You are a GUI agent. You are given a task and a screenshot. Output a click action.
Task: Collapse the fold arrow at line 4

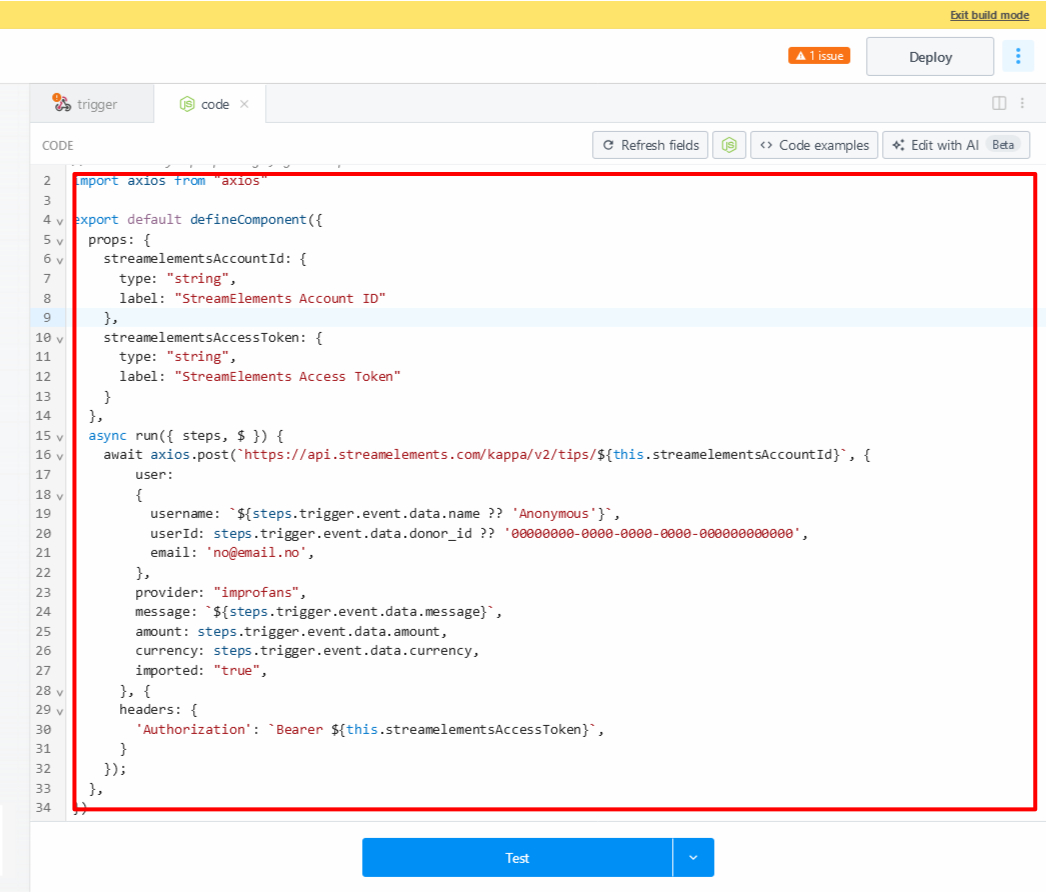pos(59,221)
